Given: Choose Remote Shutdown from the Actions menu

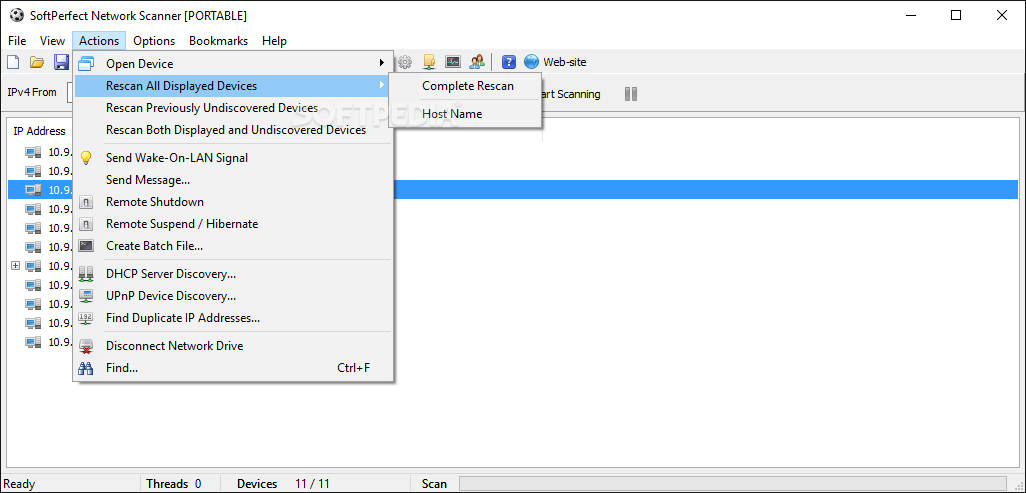Looking at the screenshot, I should [233, 202].
